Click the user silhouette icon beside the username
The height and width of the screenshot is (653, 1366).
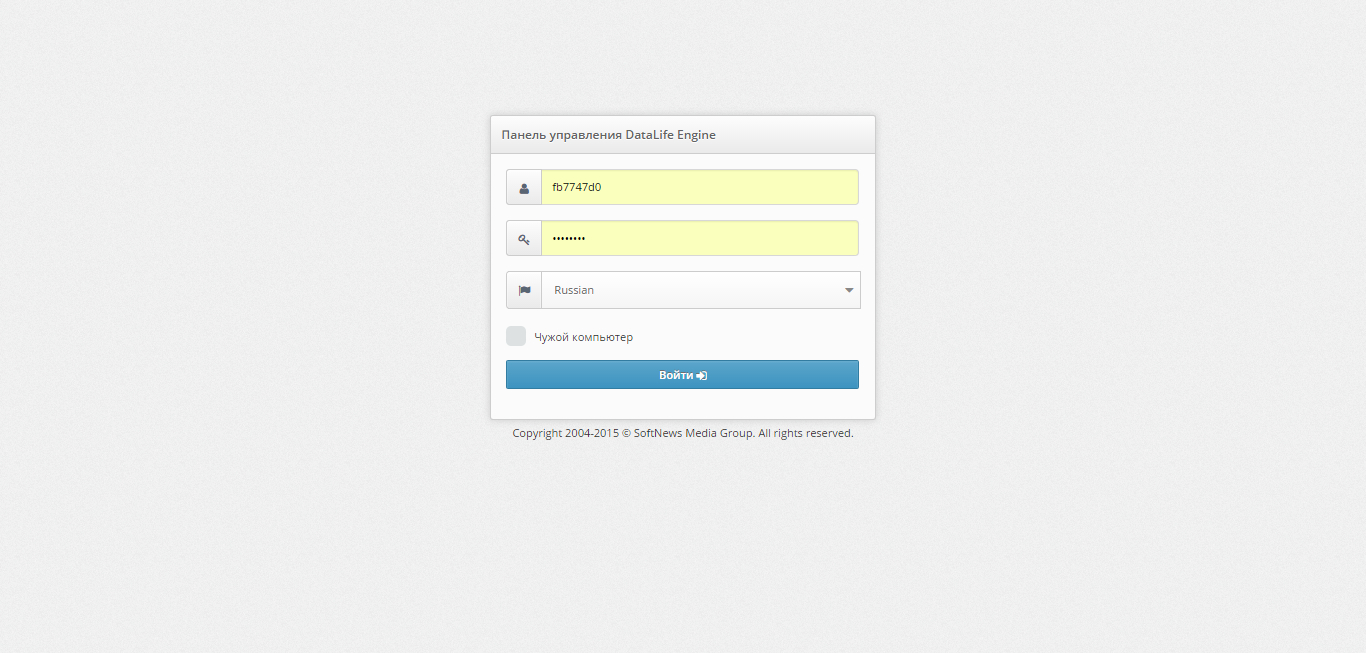pos(524,188)
